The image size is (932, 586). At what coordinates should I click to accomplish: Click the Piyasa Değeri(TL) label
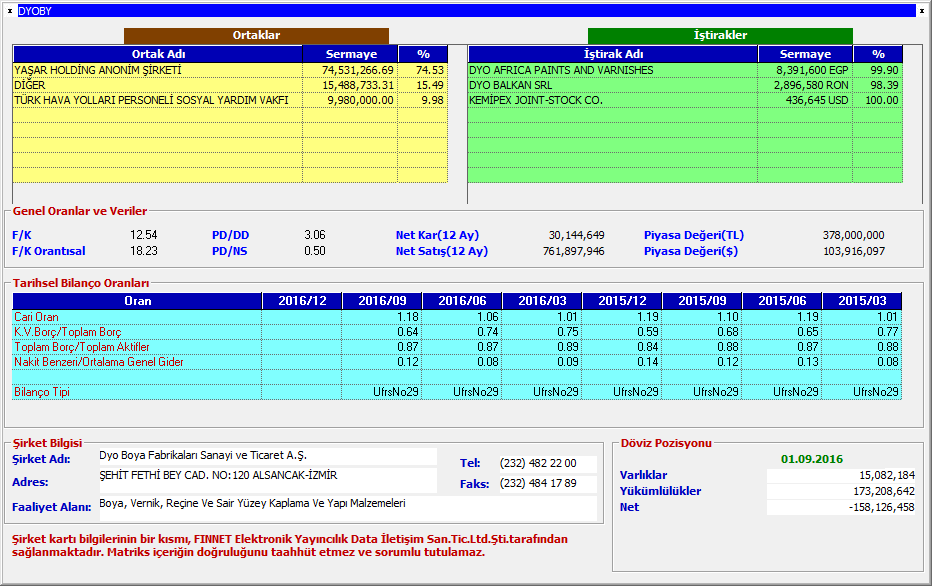694,235
